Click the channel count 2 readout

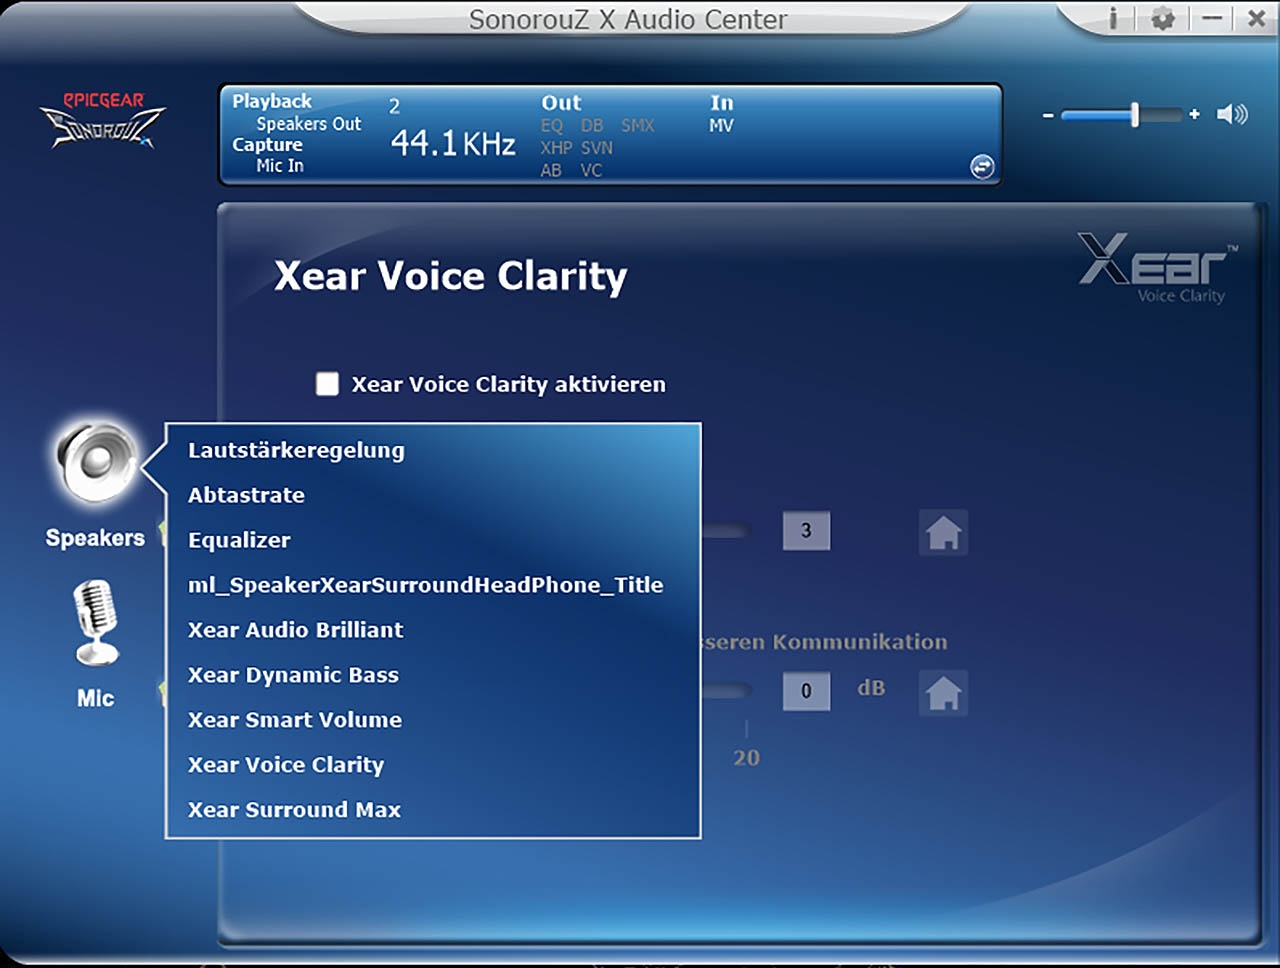tap(394, 106)
